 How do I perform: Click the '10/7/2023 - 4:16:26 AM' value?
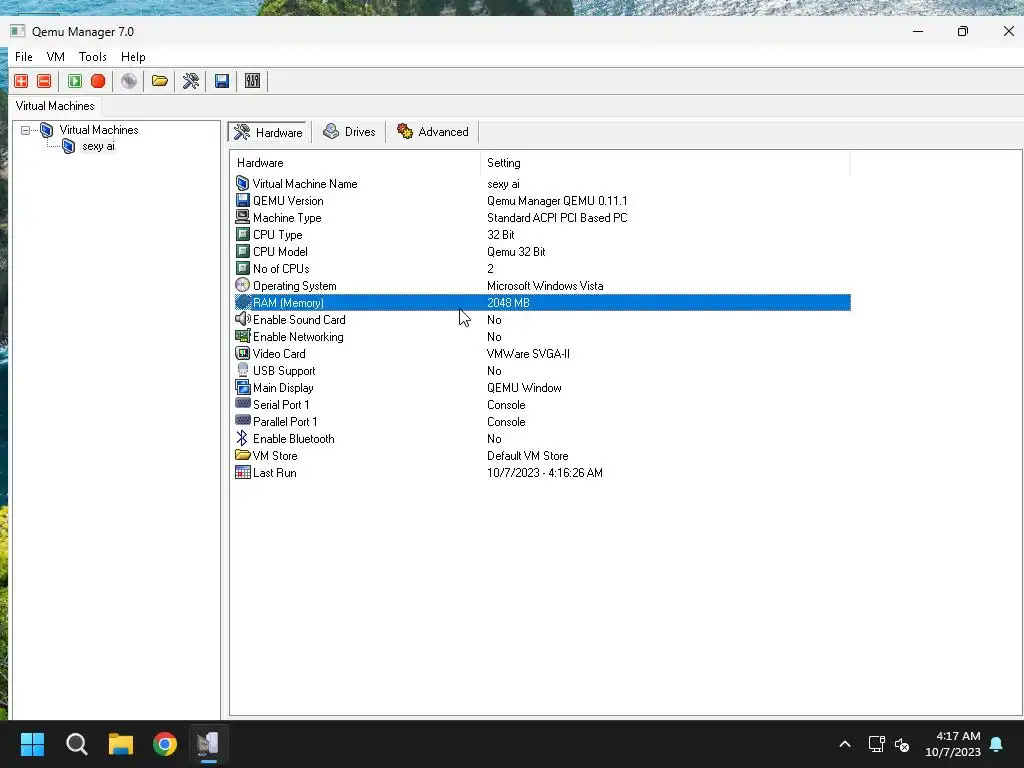pos(545,473)
